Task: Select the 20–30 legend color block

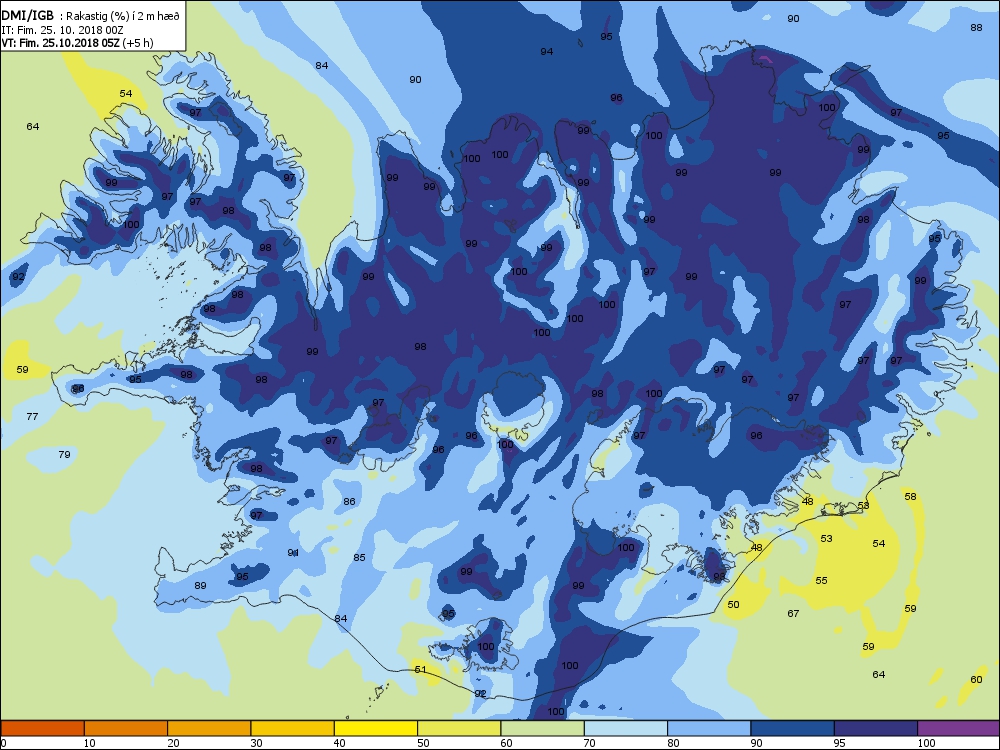Action: [209, 728]
